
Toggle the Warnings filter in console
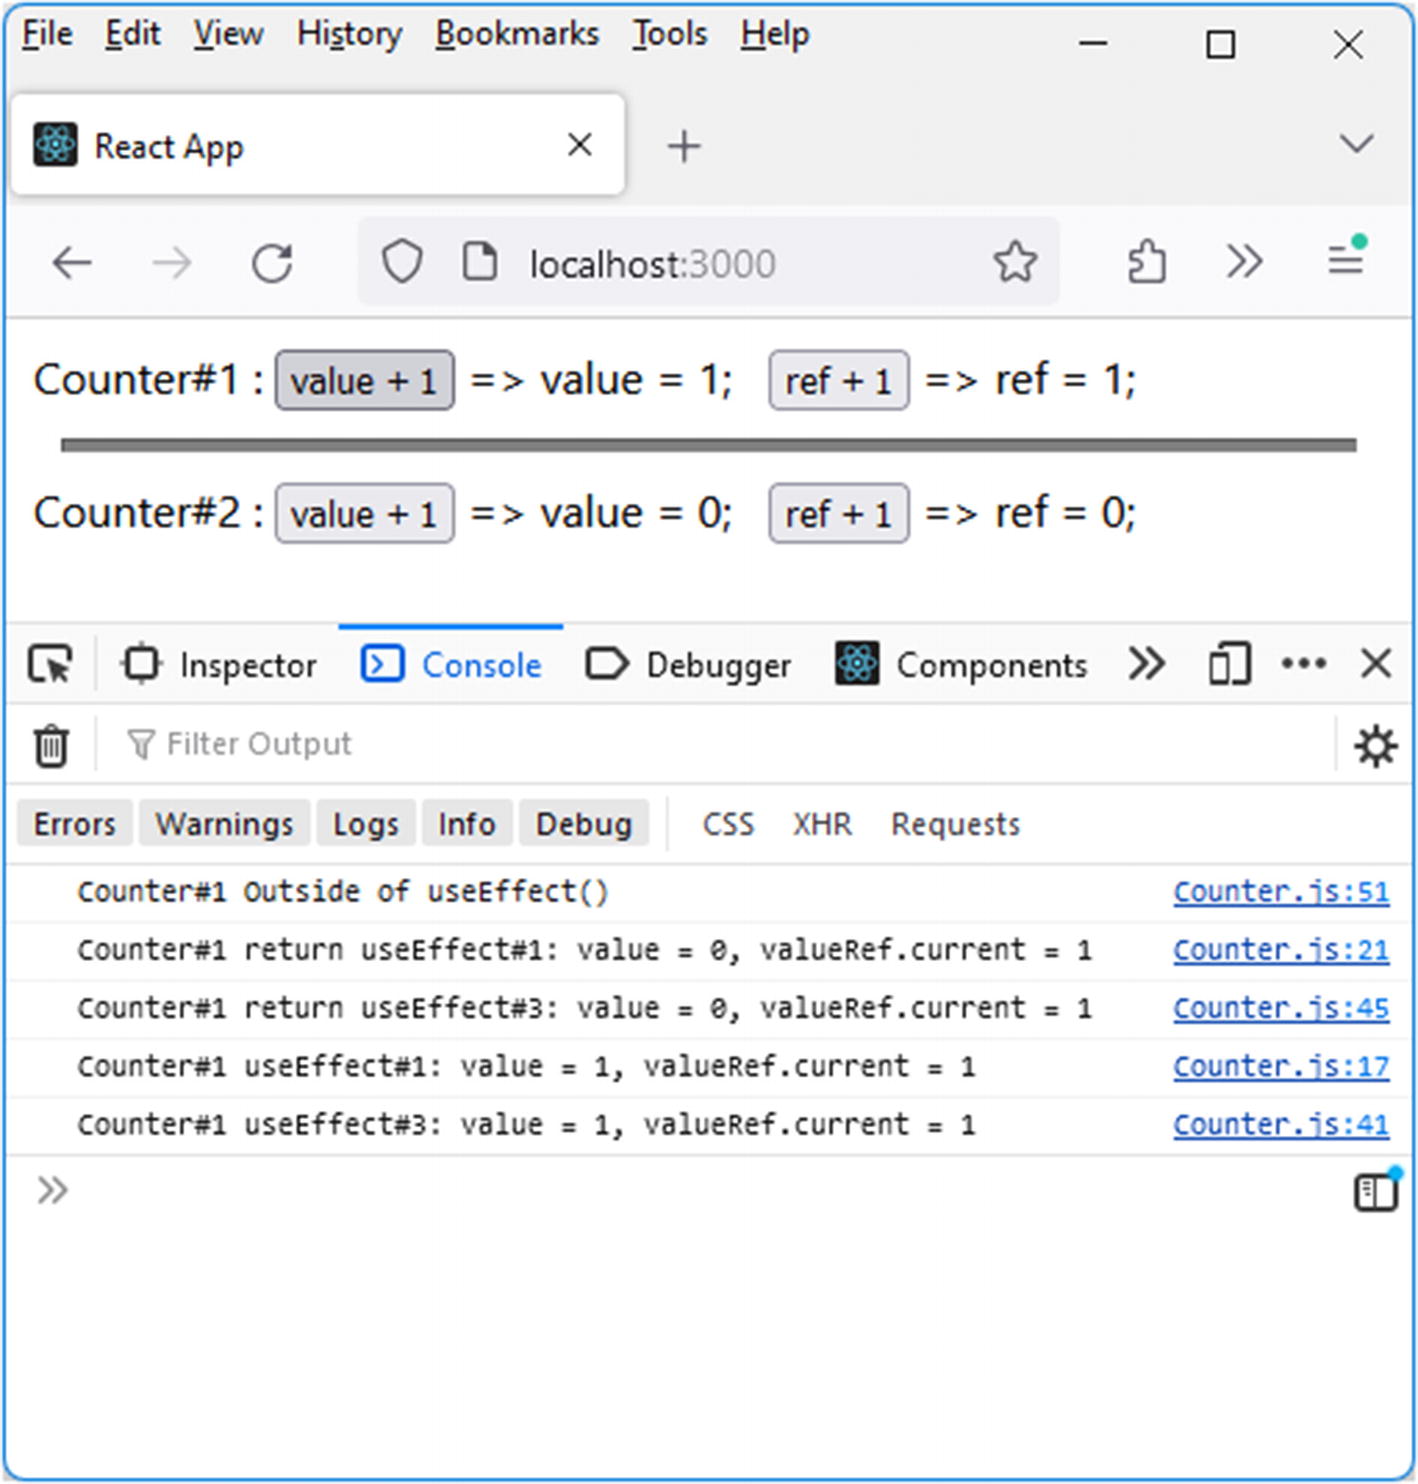coord(225,824)
